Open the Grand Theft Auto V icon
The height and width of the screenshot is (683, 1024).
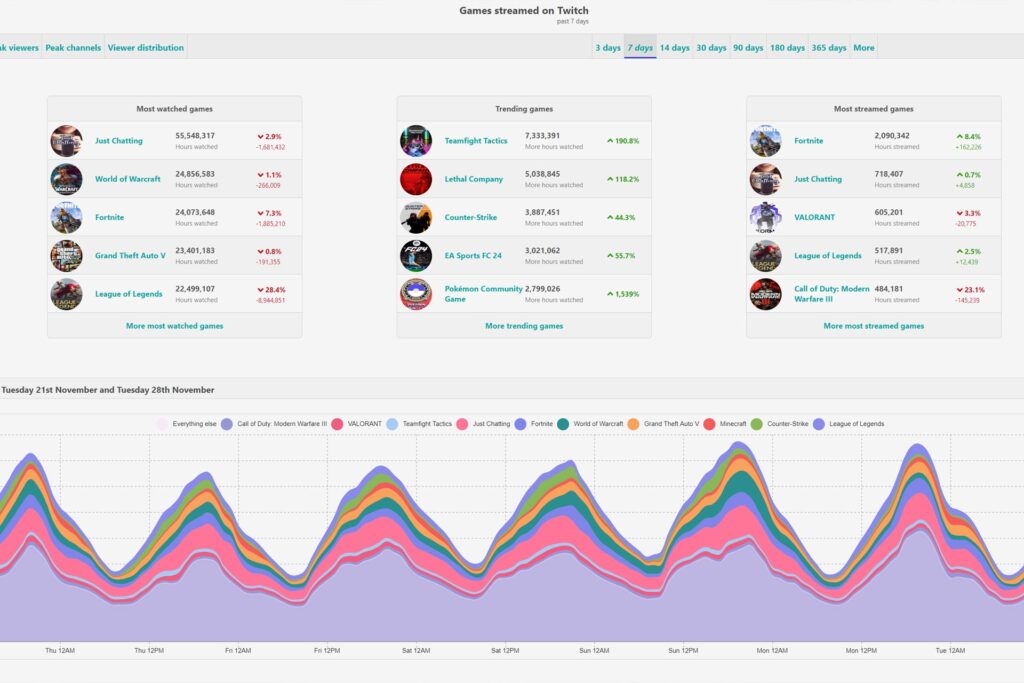[x=66, y=256]
